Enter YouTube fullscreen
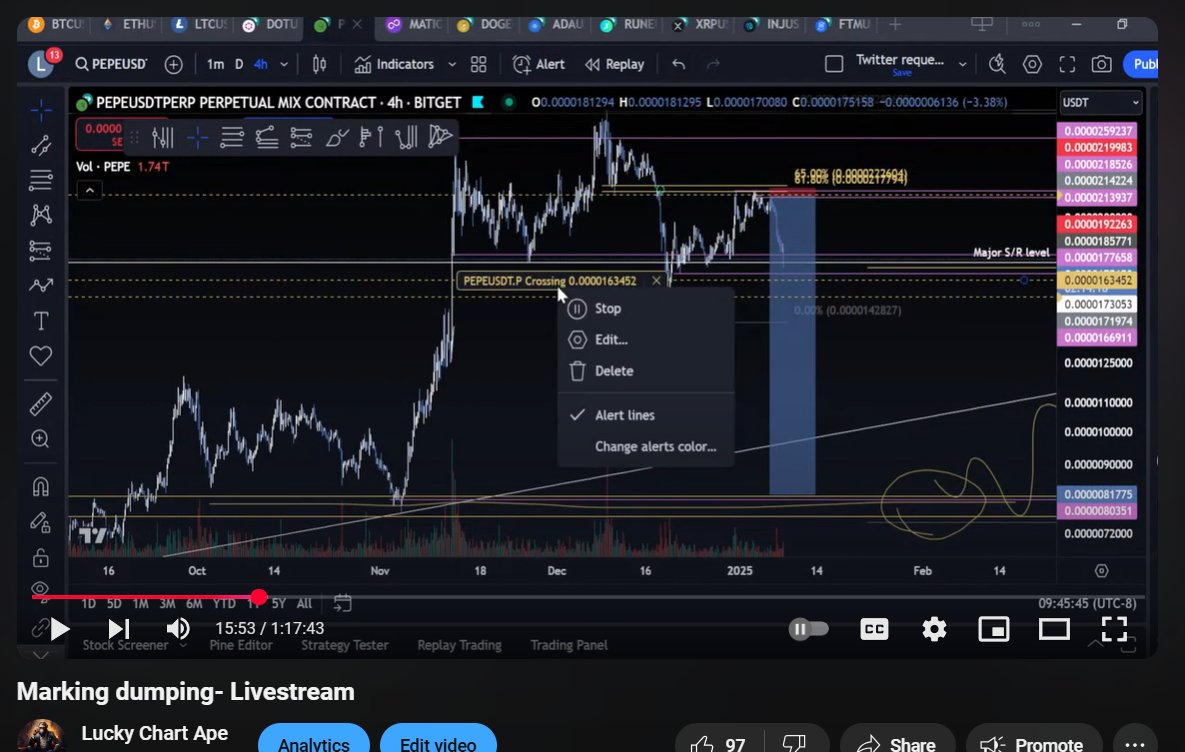The height and width of the screenshot is (752, 1185). 1114,629
